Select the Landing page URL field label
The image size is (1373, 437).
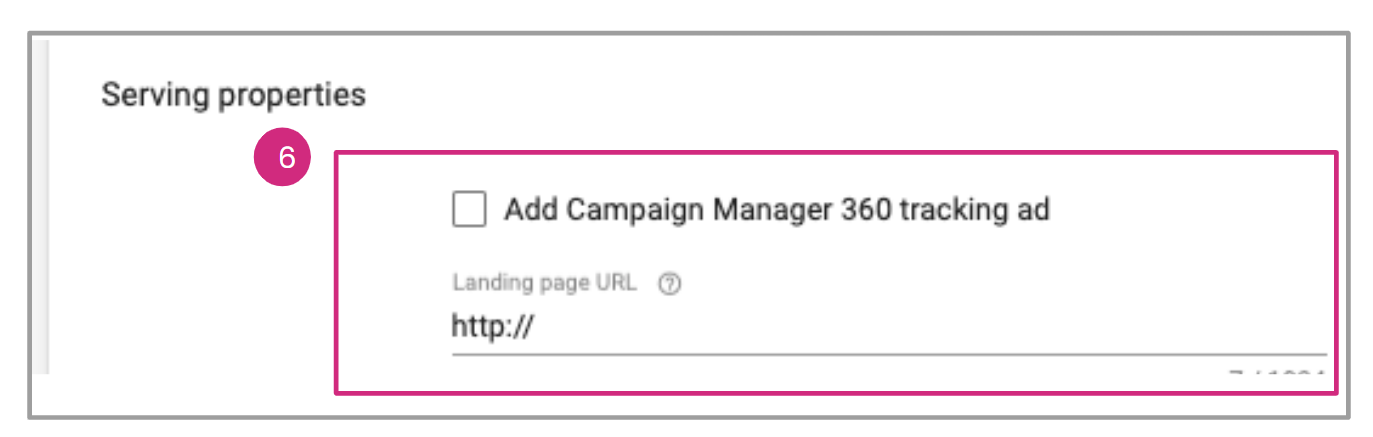point(543,283)
